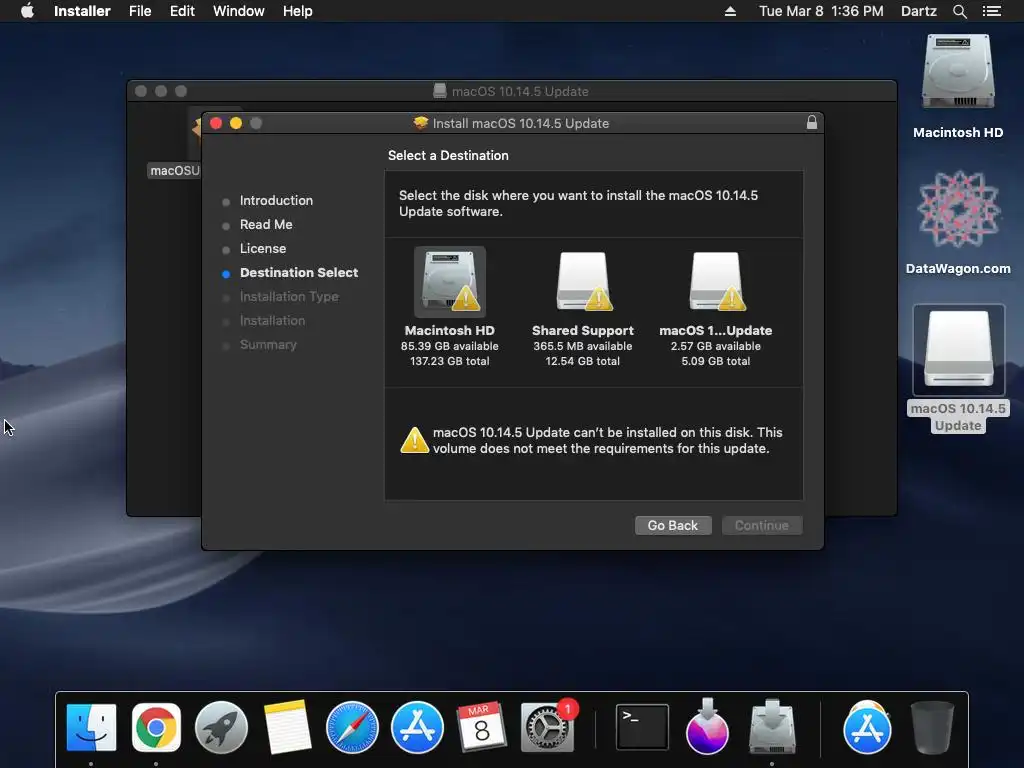Image resolution: width=1024 pixels, height=768 pixels.
Task: Click the Installer drive icon in Dock
Action: 772,727
